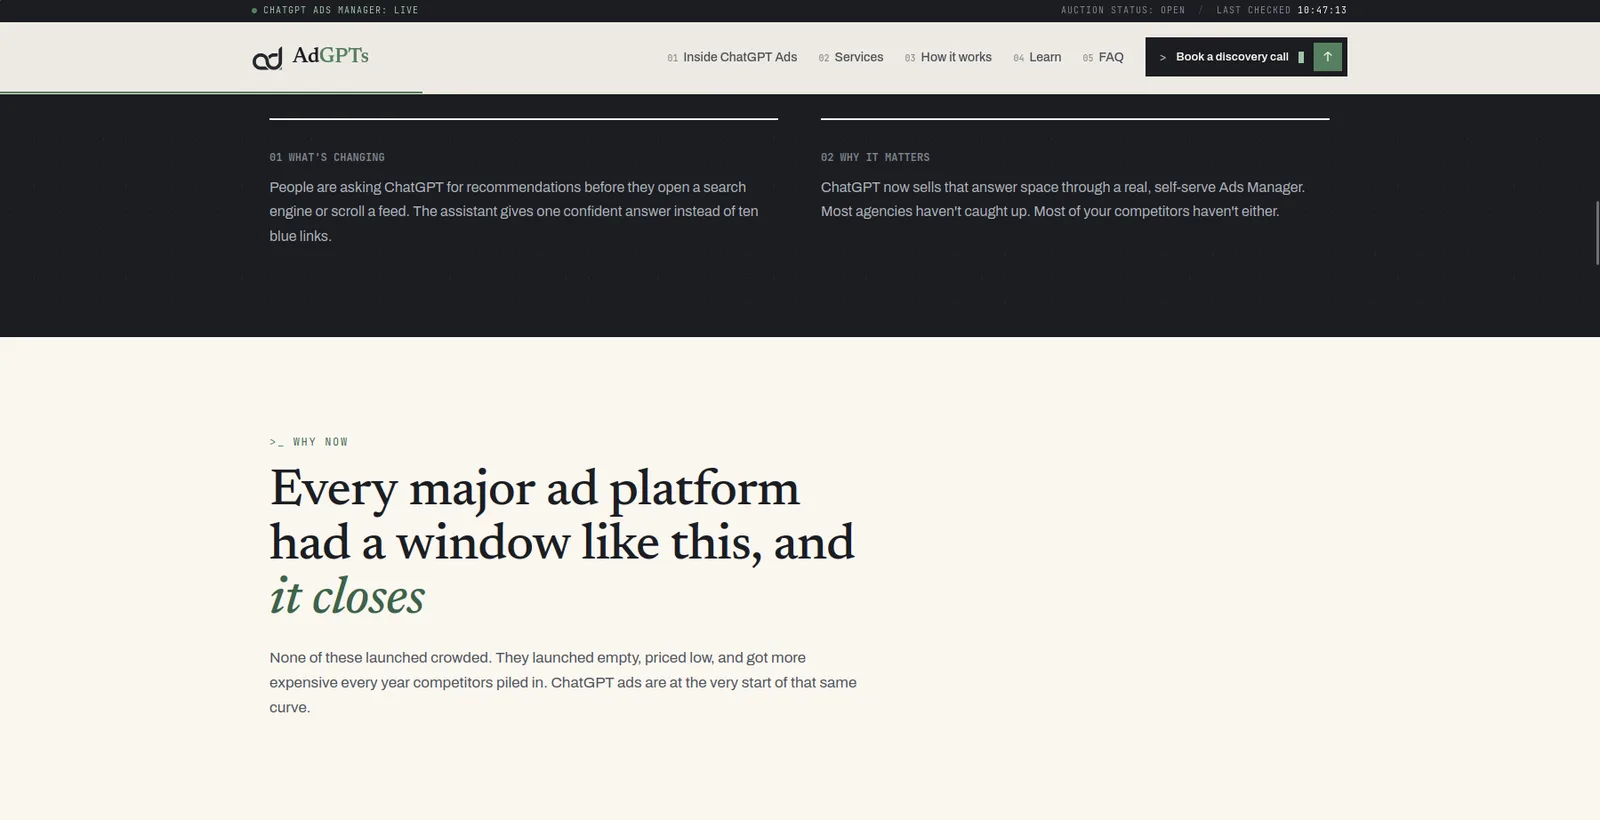Click the page scrollbar thumb
The height and width of the screenshot is (820, 1600).
tap(1596, 232)
